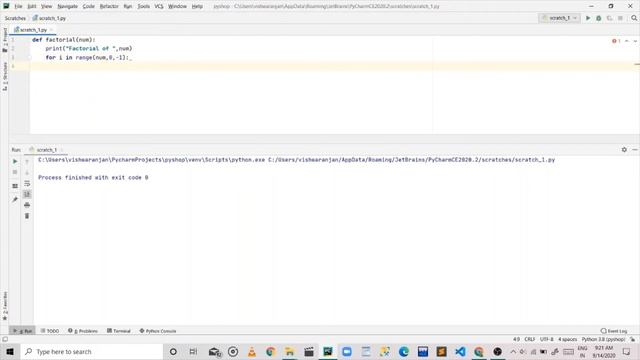
Task: Click the PyCharm icon in taskbar
Action: pyautogui.click(x=328, y=351)
